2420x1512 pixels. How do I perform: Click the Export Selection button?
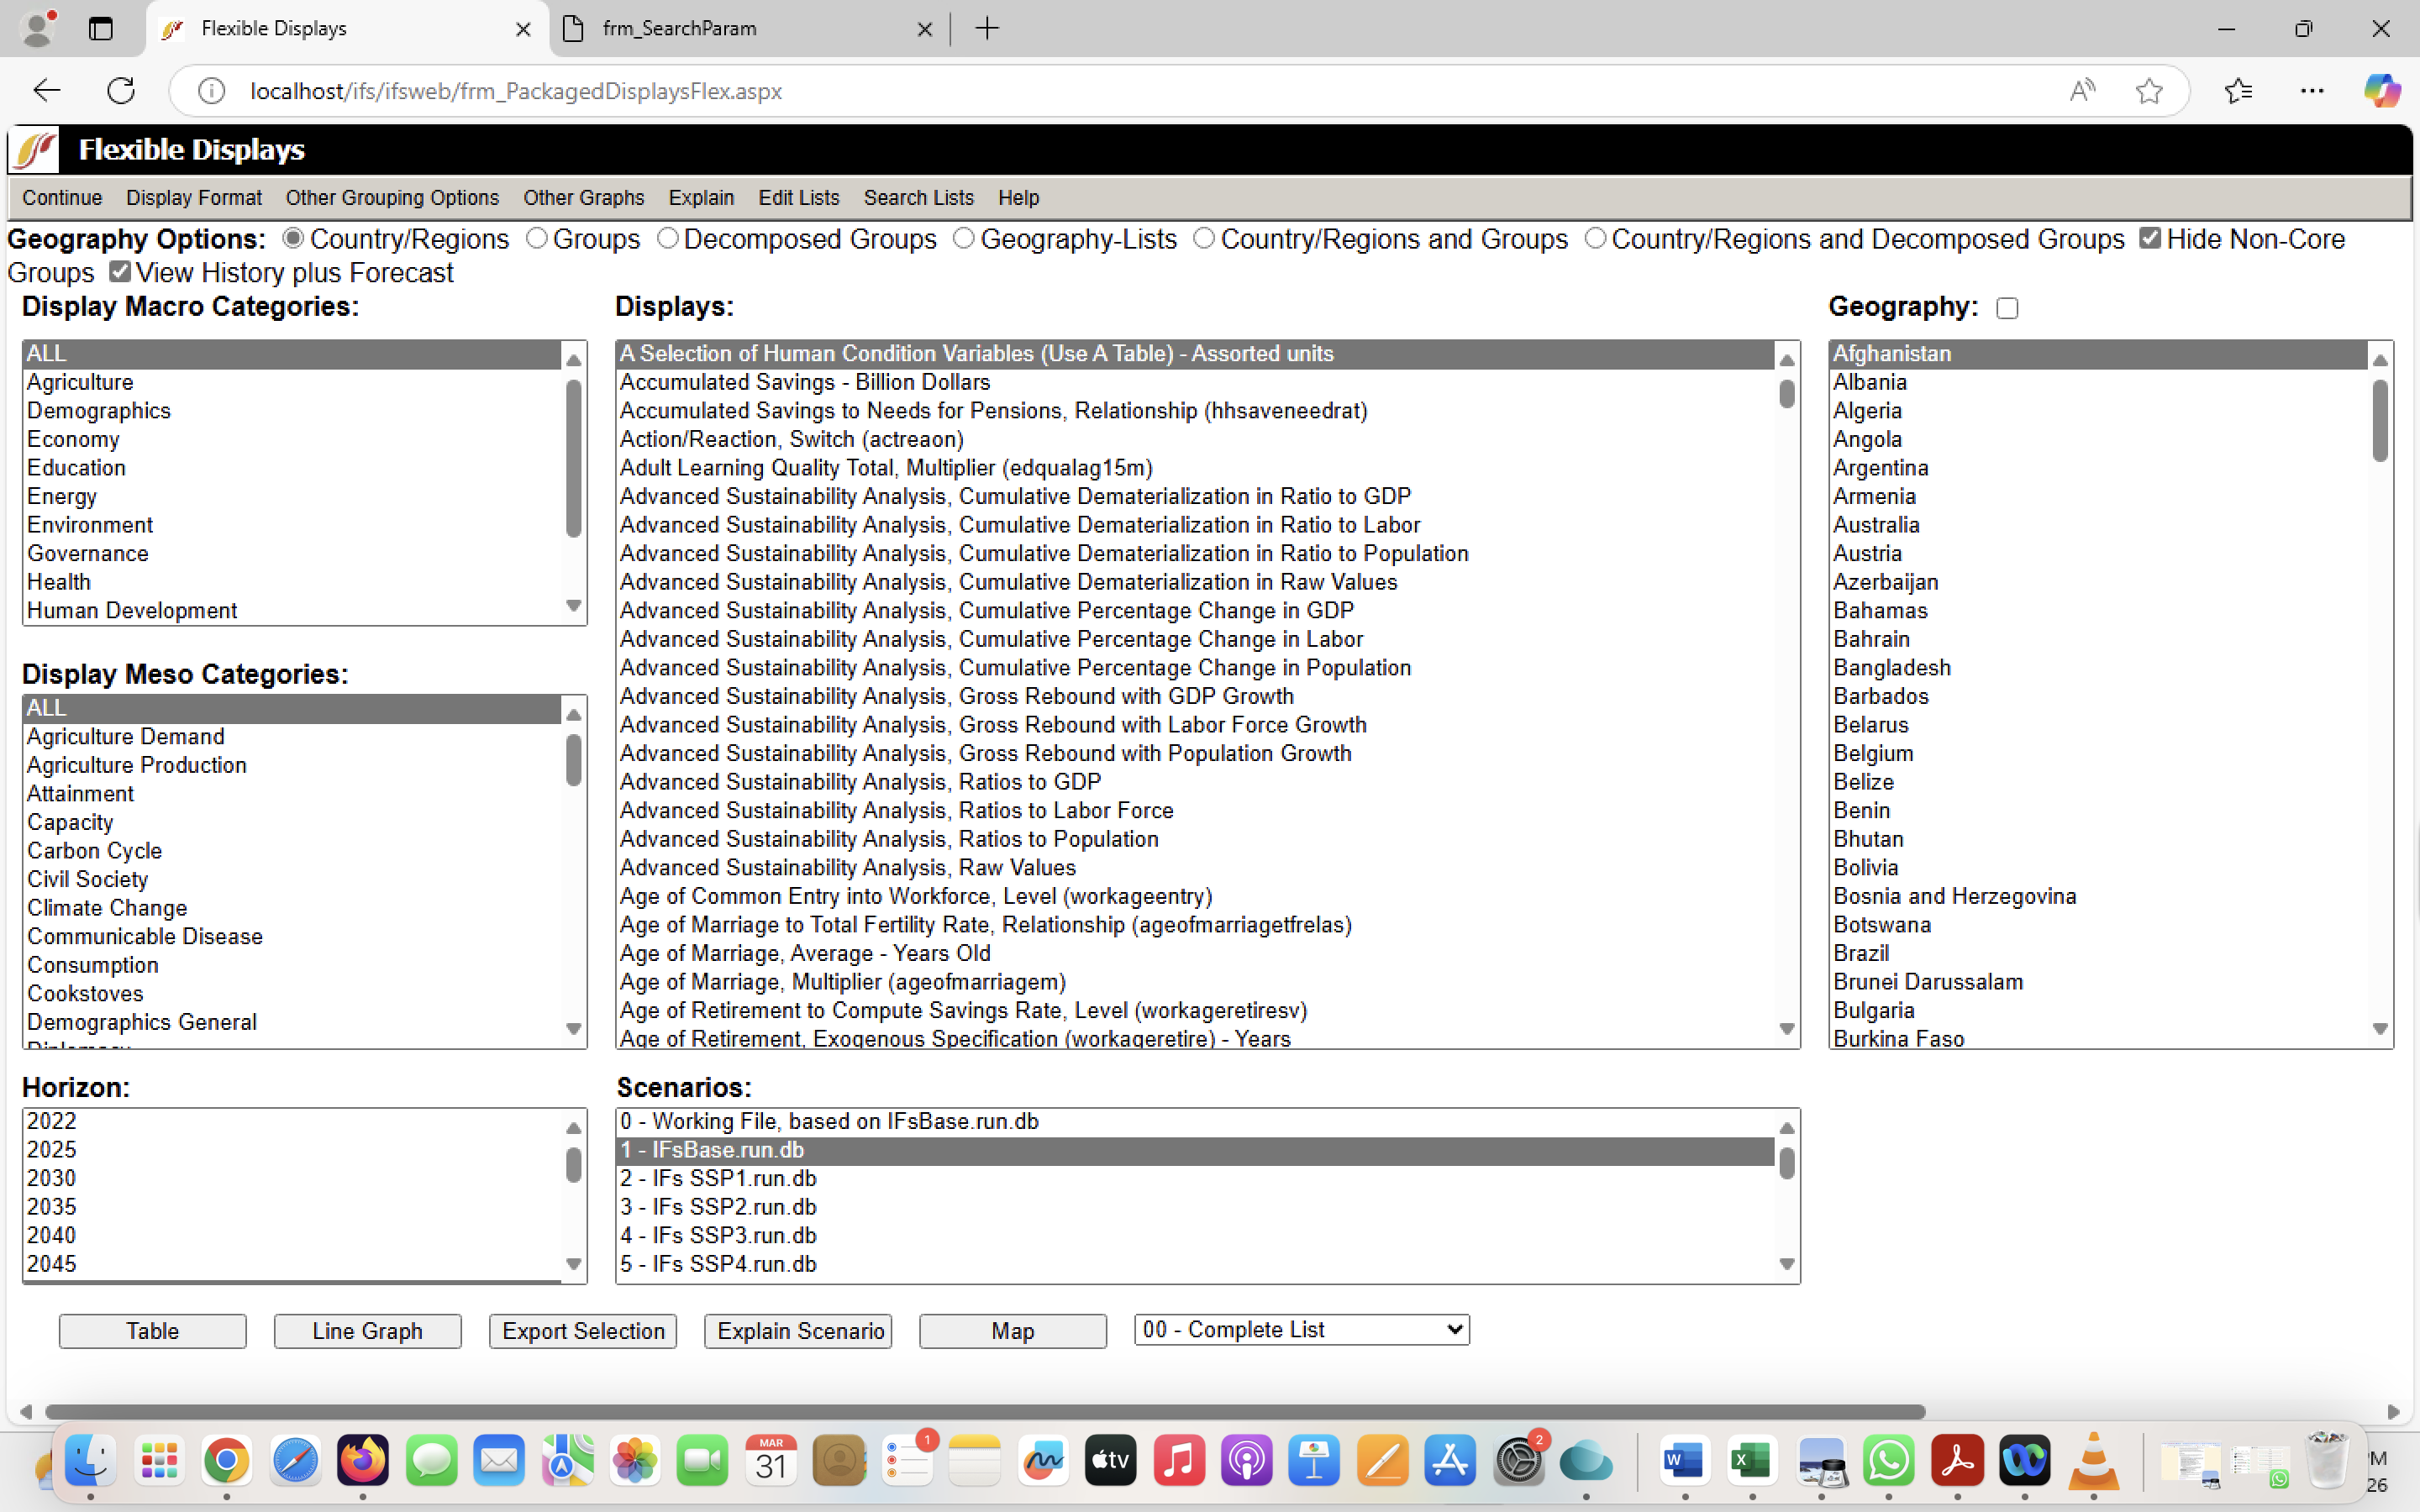583,1331
